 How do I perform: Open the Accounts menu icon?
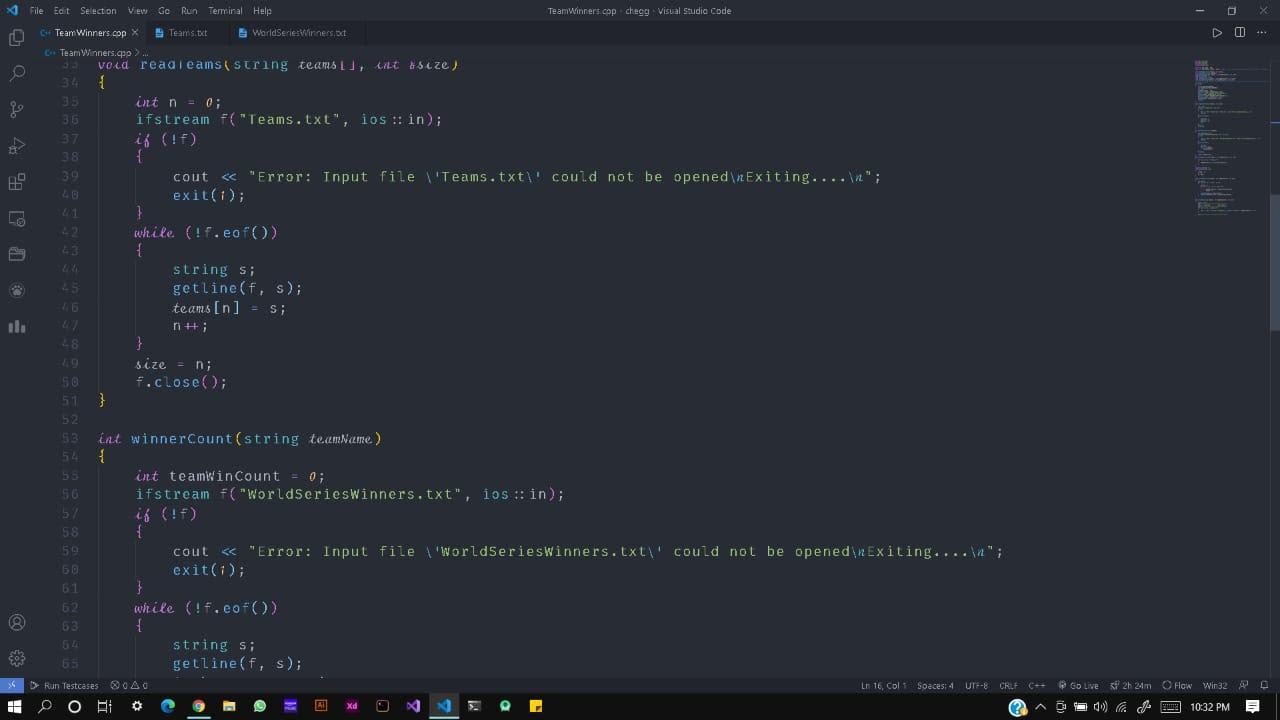pos(16,622)
